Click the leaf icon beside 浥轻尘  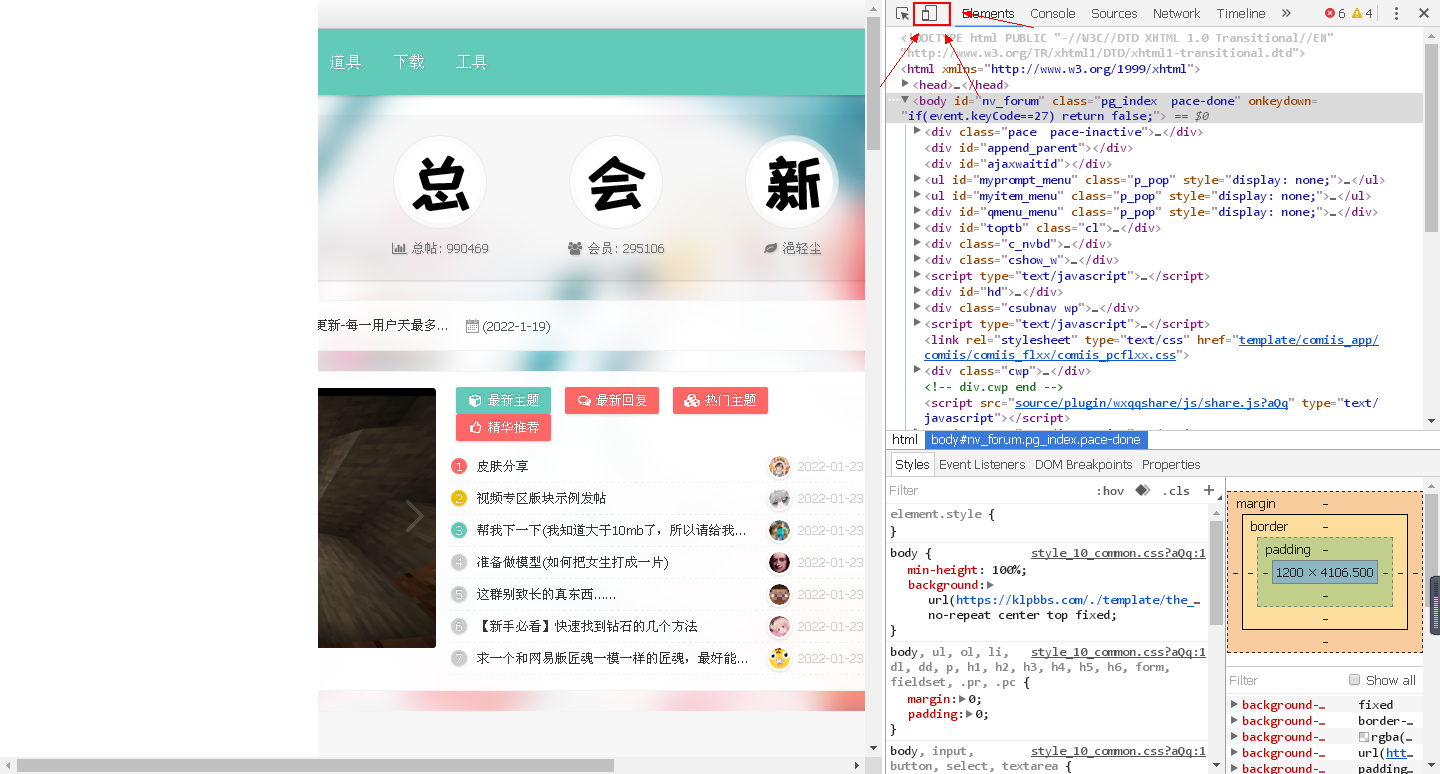click(771, 248)
